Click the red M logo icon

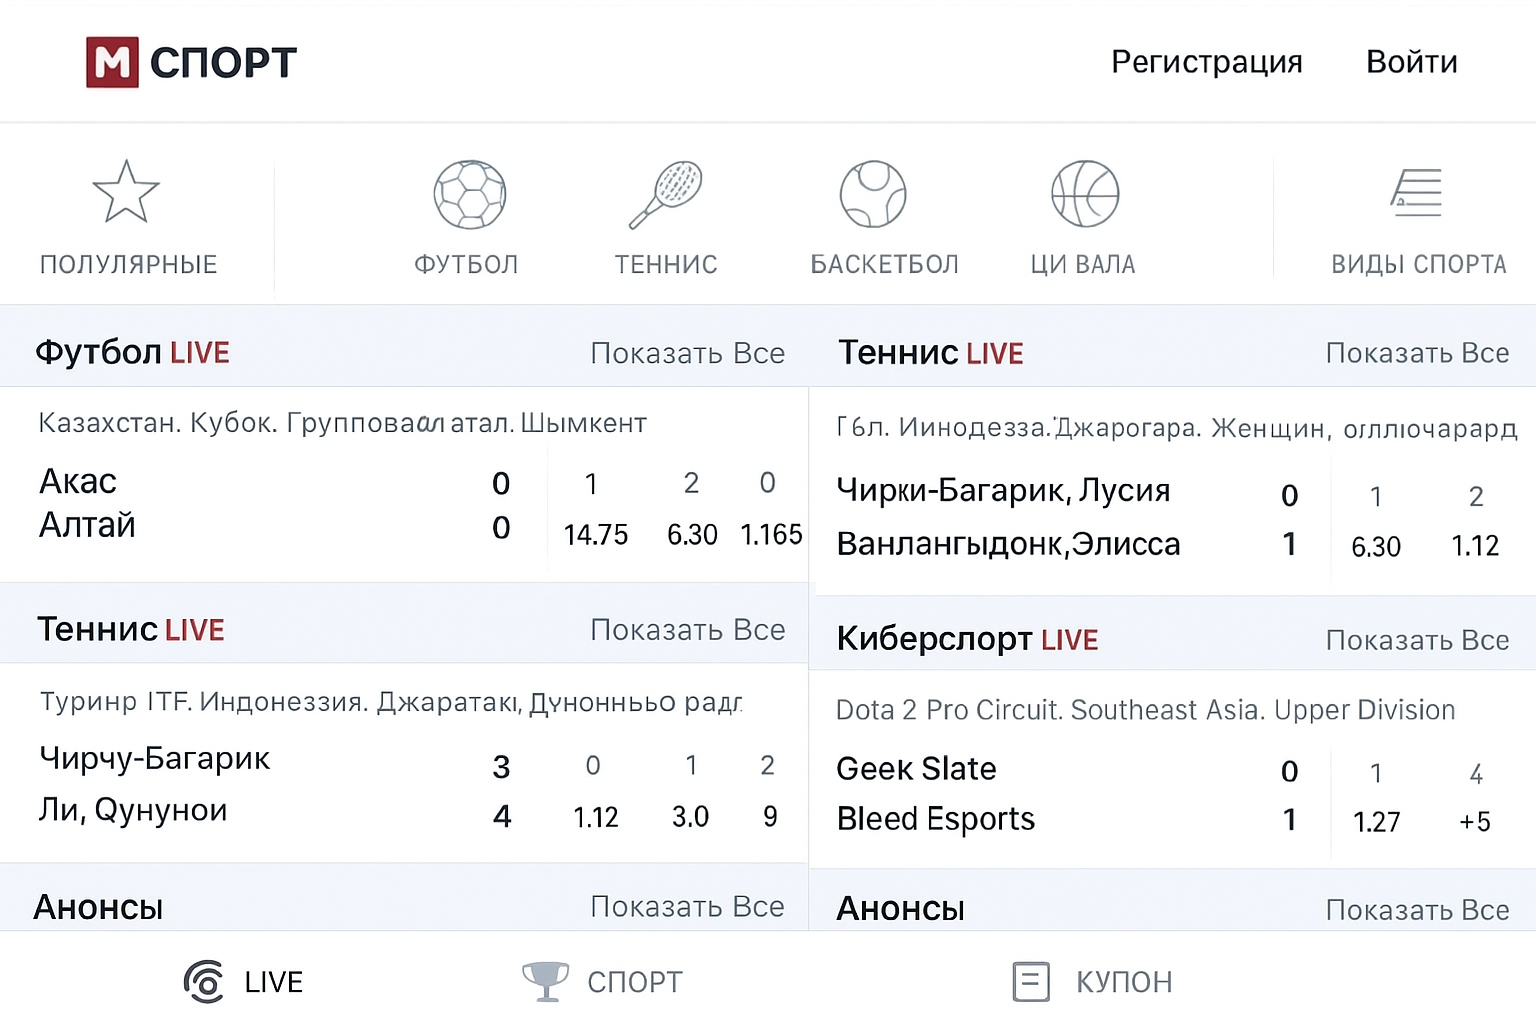pos(112,62)
